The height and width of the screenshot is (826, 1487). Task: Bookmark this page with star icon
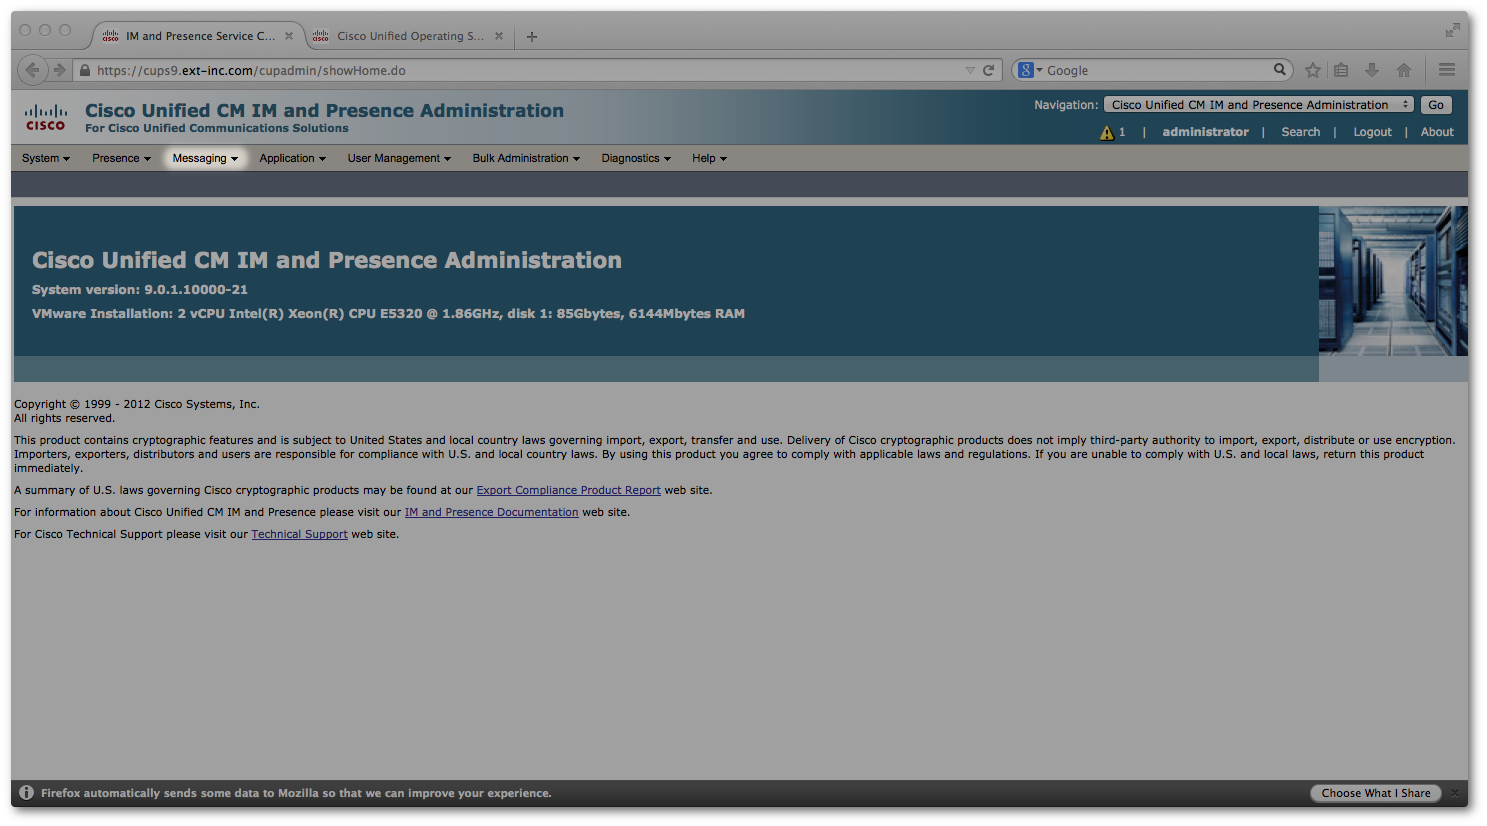pyautogui.click(x=1313, y=70)
